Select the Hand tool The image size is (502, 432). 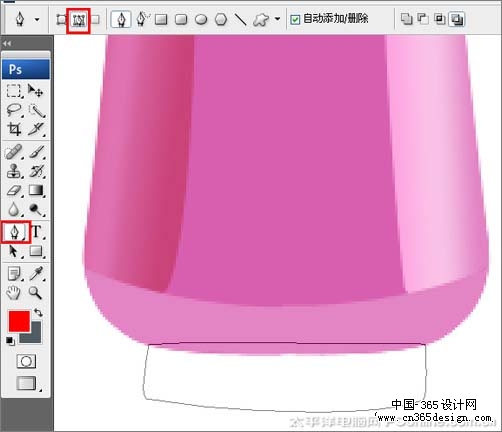tap(14, 293)
